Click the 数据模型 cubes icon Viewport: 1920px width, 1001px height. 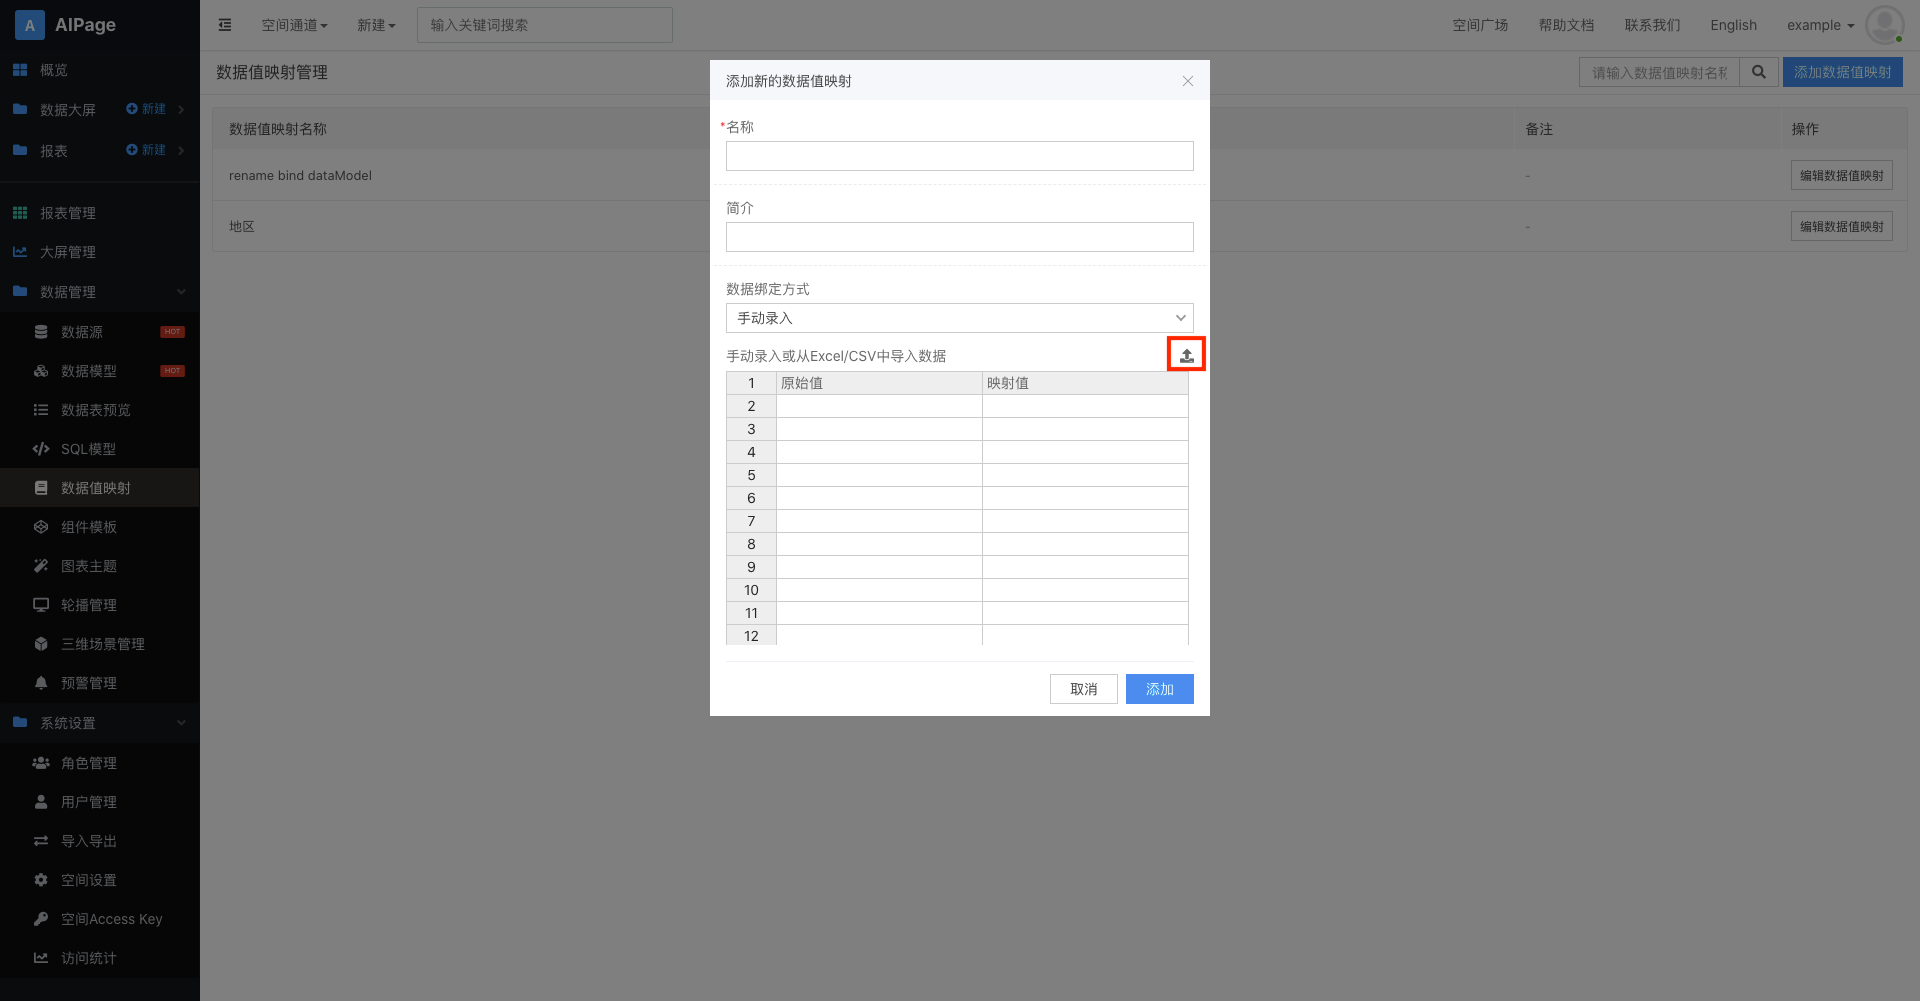point(41,371)
